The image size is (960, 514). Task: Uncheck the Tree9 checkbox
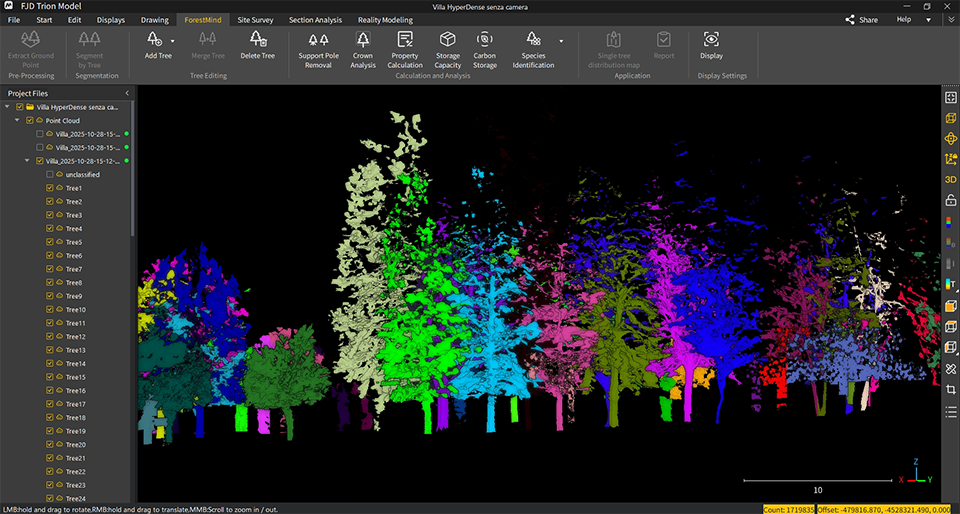pos(50,296)
